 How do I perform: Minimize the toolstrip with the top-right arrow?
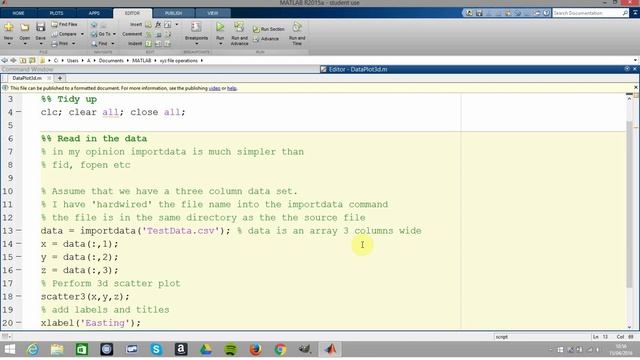[635, 13]
